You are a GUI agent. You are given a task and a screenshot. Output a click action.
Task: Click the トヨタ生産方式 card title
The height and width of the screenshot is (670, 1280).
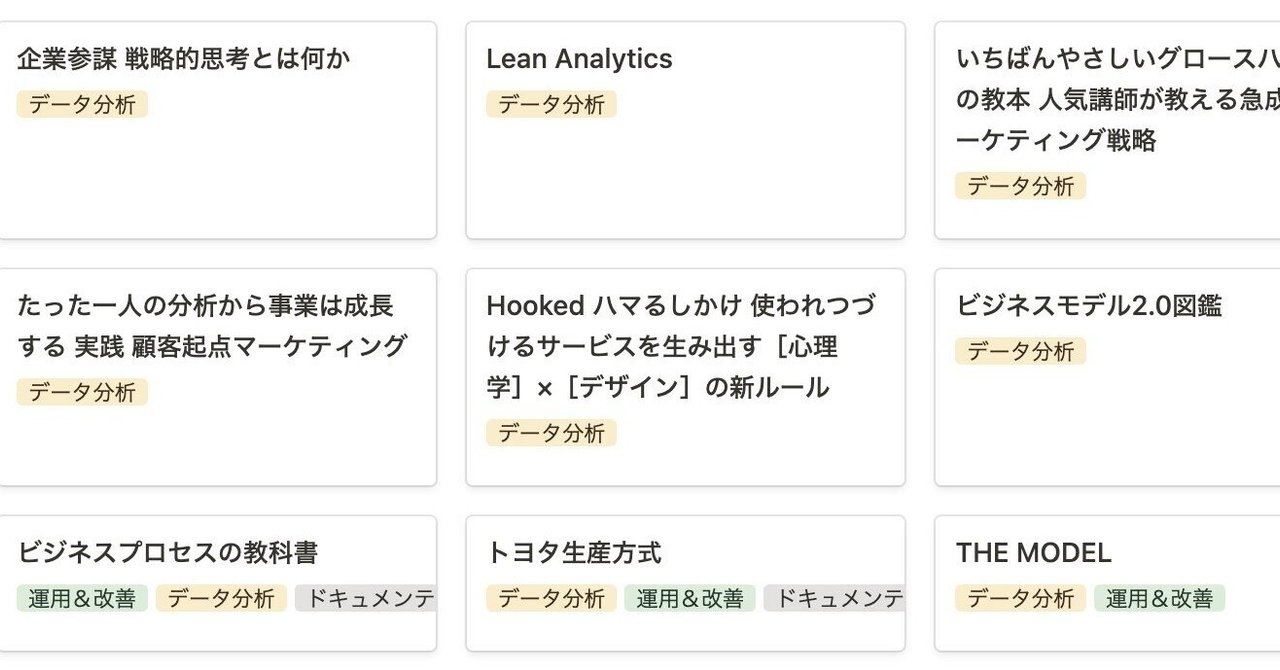click(x=574, y=553)
